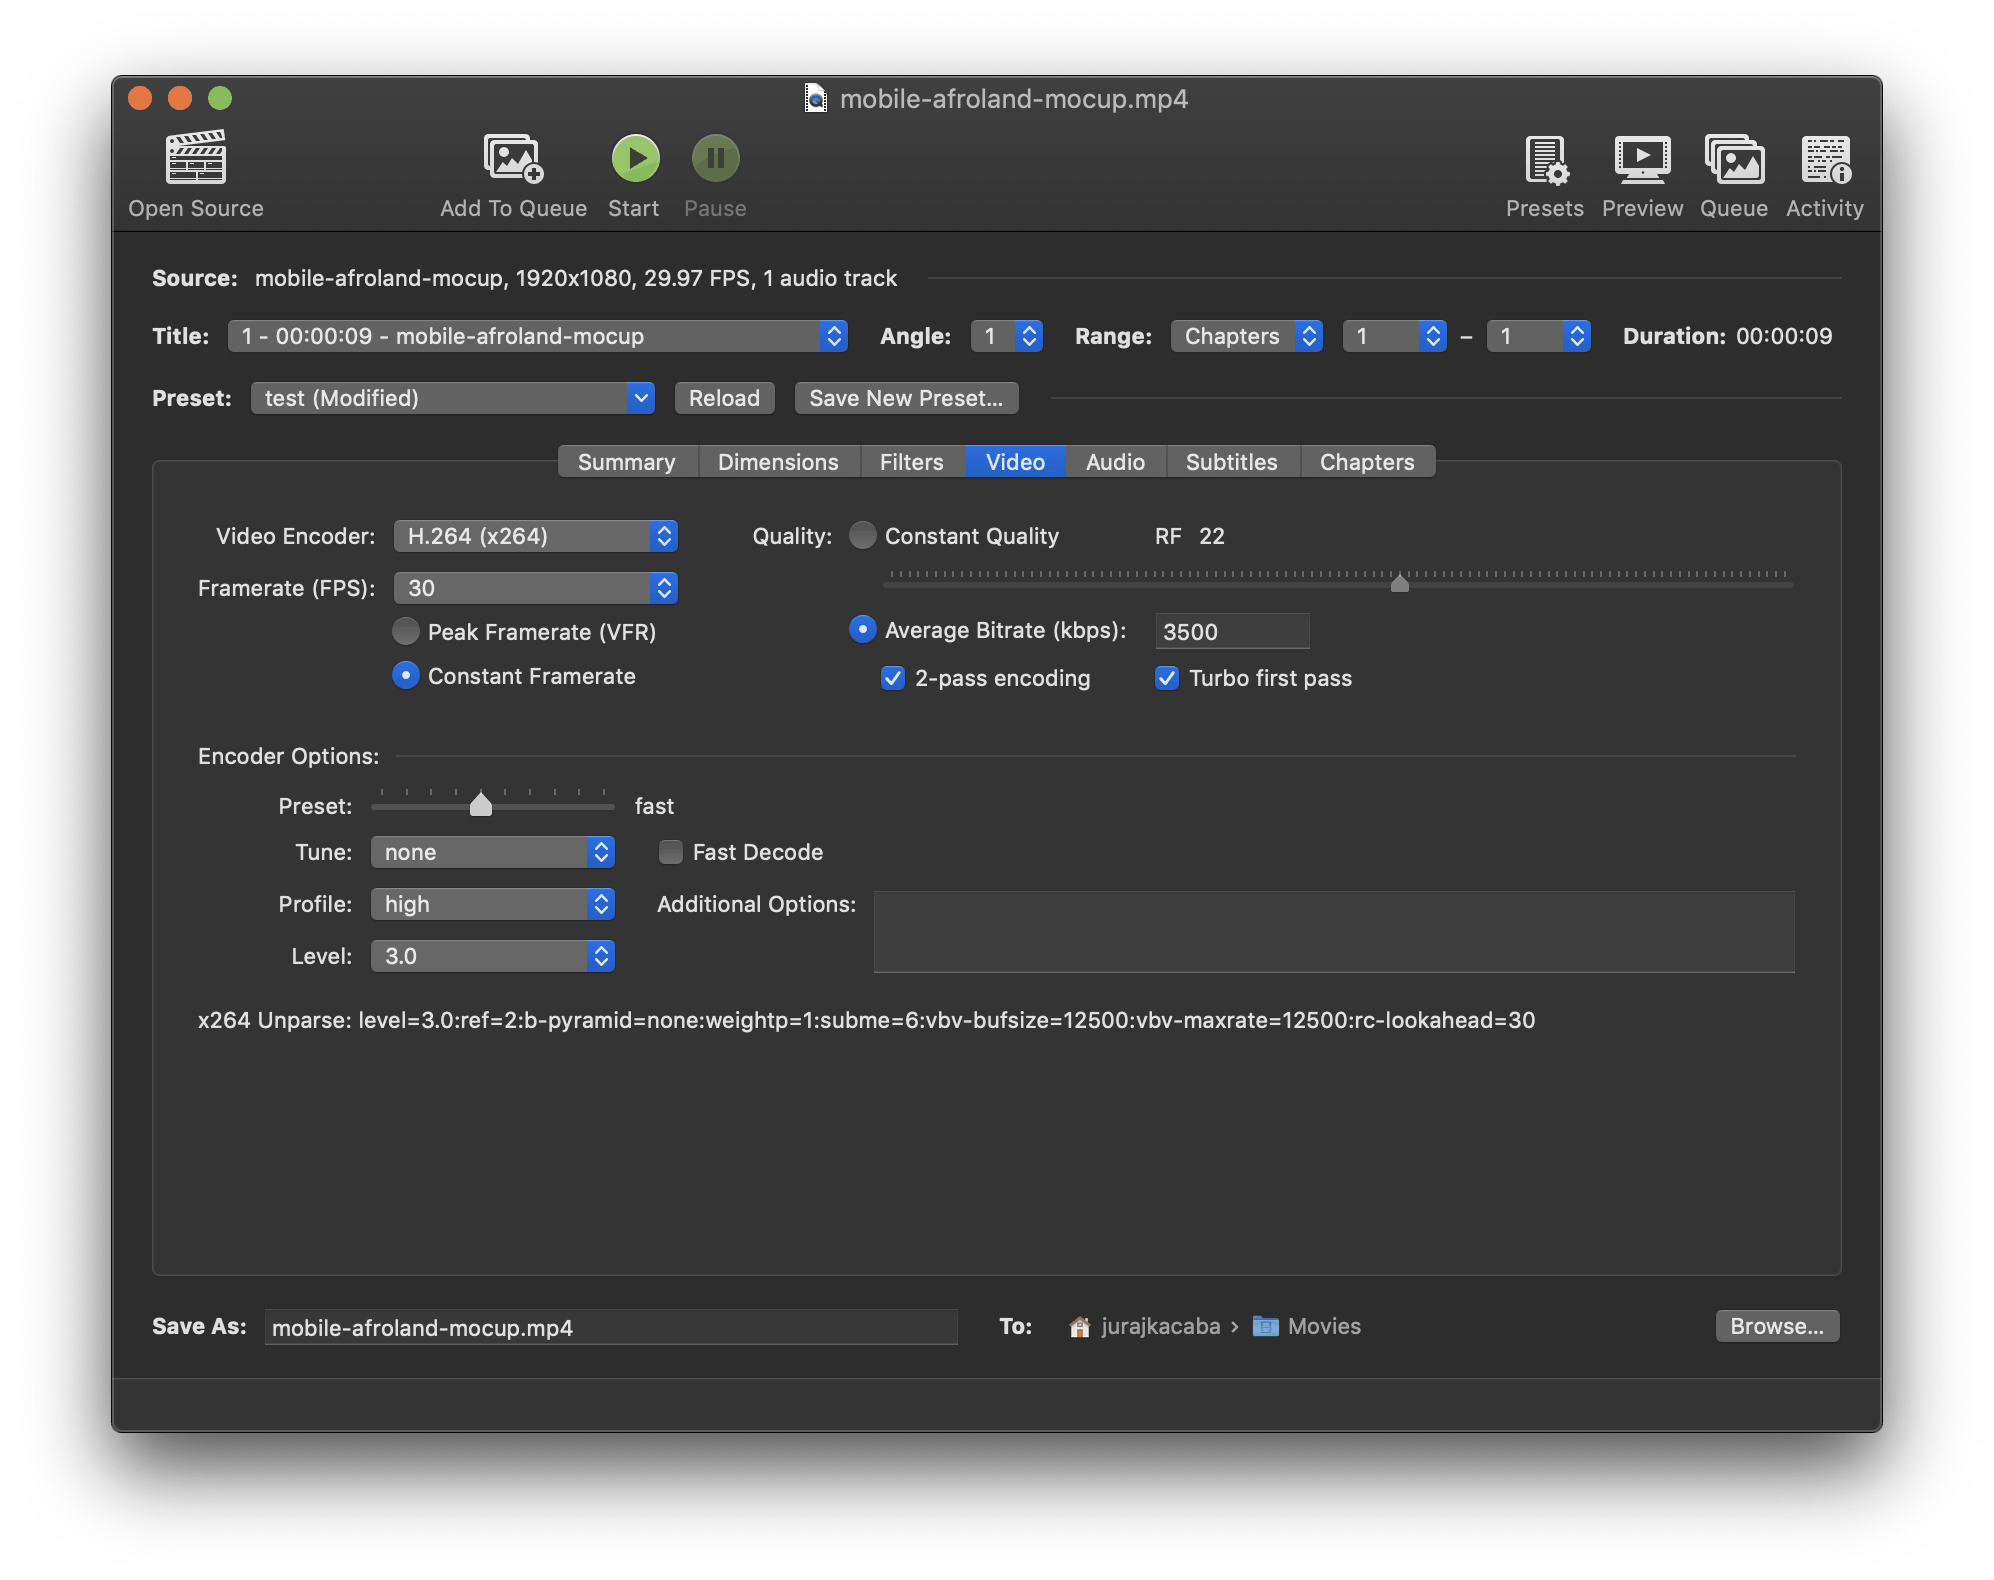The image size is (1994, 1580).
Task: Click the Average Bitrate 3500 field
Action: pos(1232,631)
